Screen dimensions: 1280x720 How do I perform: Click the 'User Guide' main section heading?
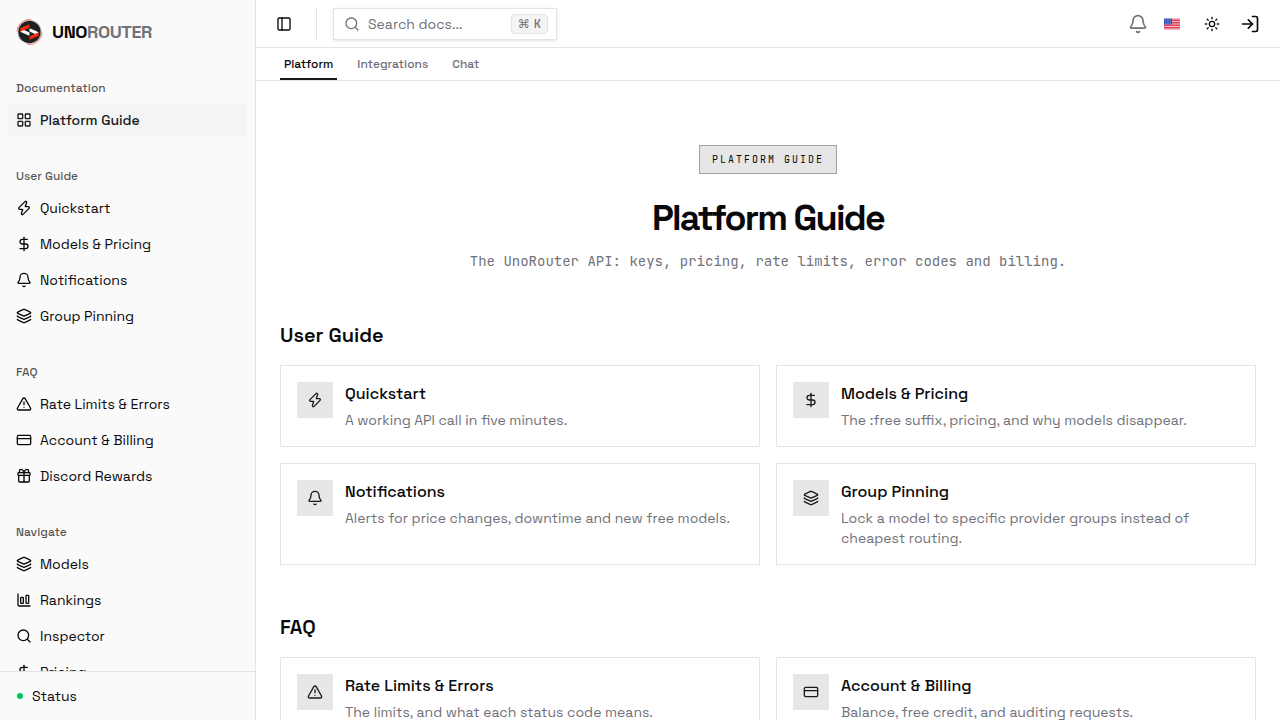tap(332, 336)
